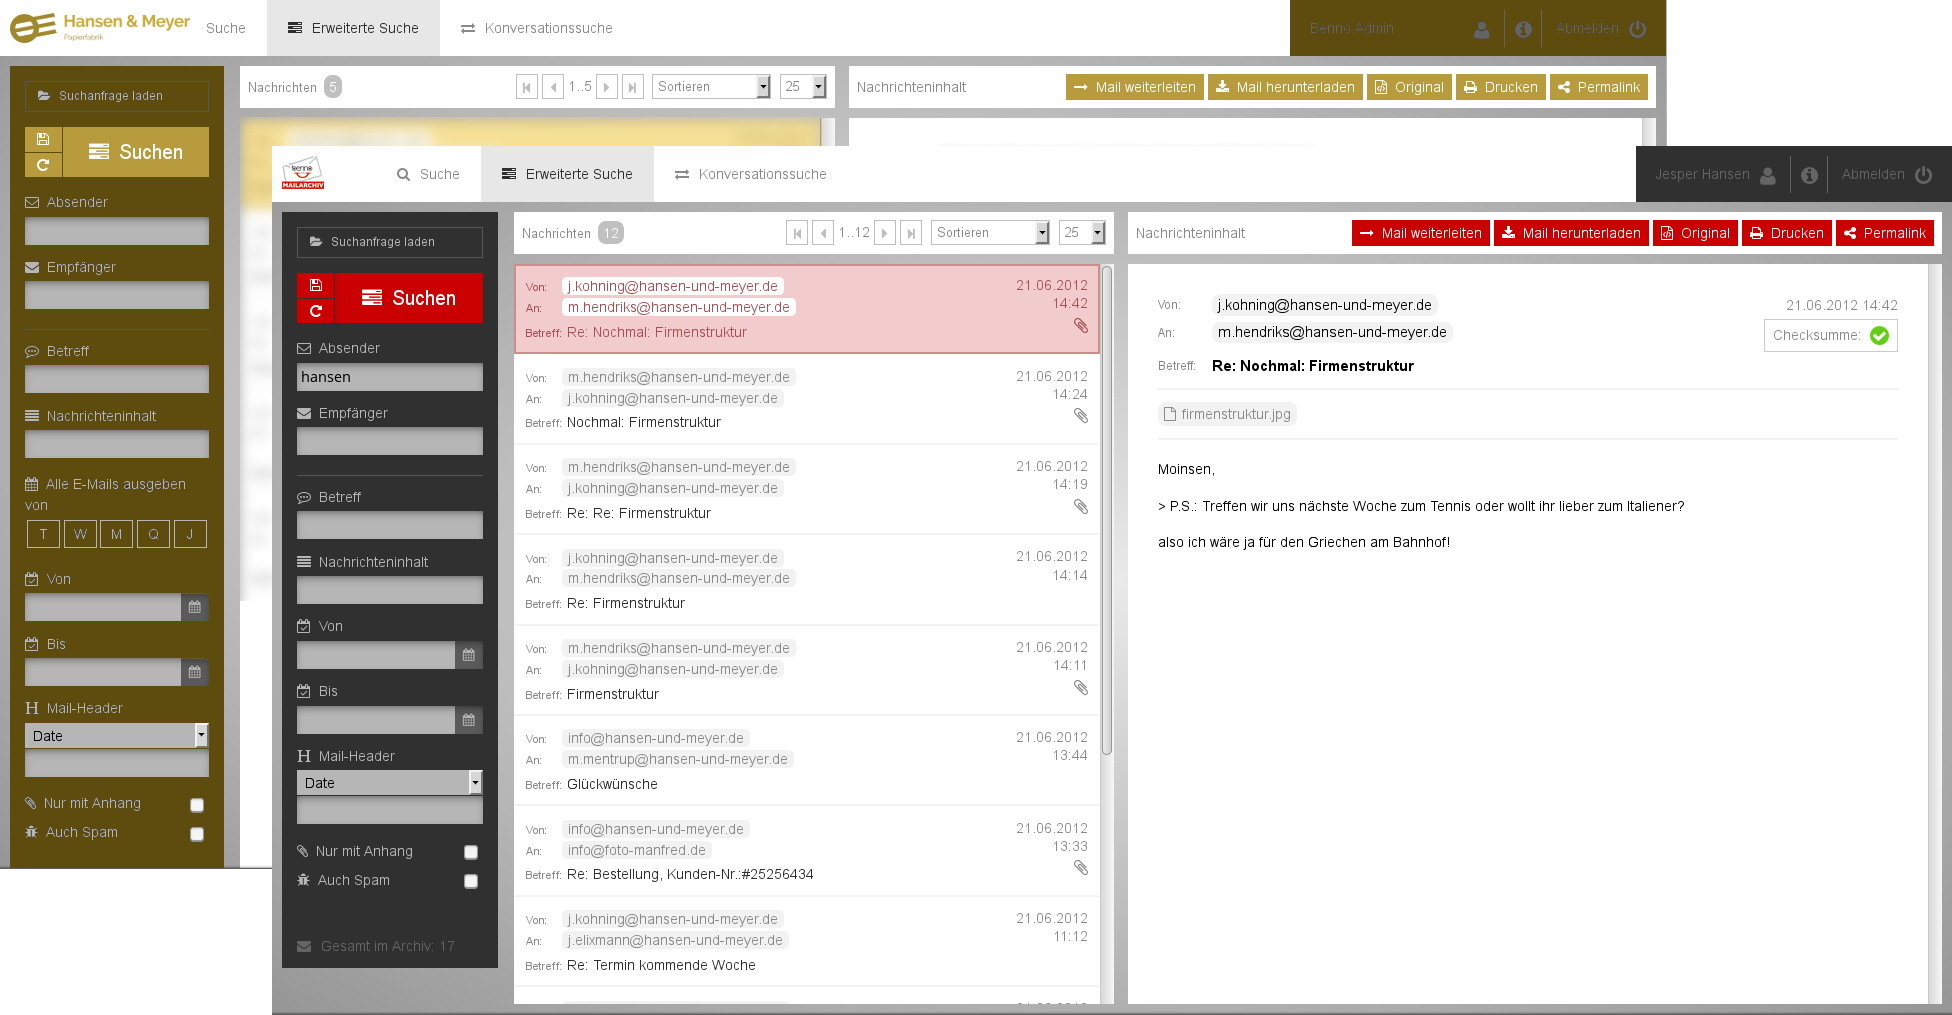1952x1015 pixels.
Task: Enable the red-panel Nur mit Anhang checkbox
Action: (471, 852)
